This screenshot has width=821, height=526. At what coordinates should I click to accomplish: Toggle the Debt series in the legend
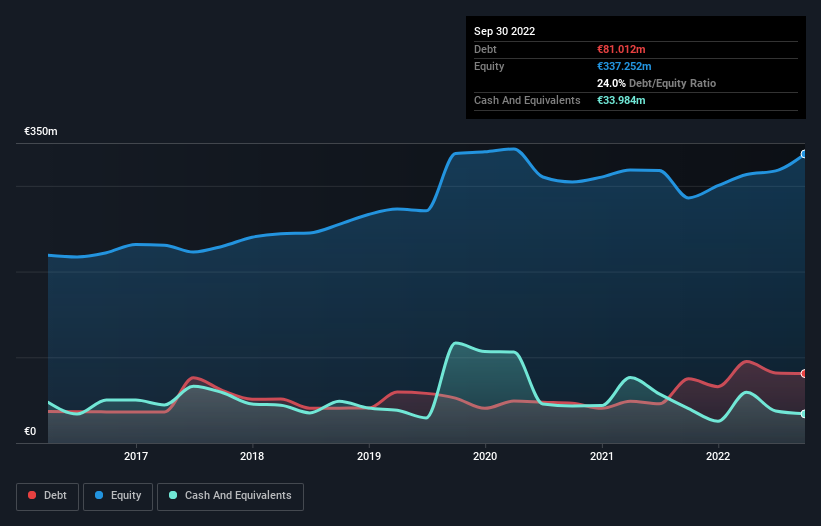click(x=47, y=496)
